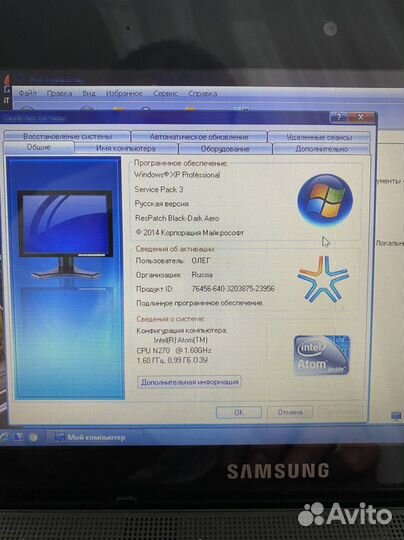
Task: Click the Подлинное программное обеспечение line
Action: coord(200,303)
